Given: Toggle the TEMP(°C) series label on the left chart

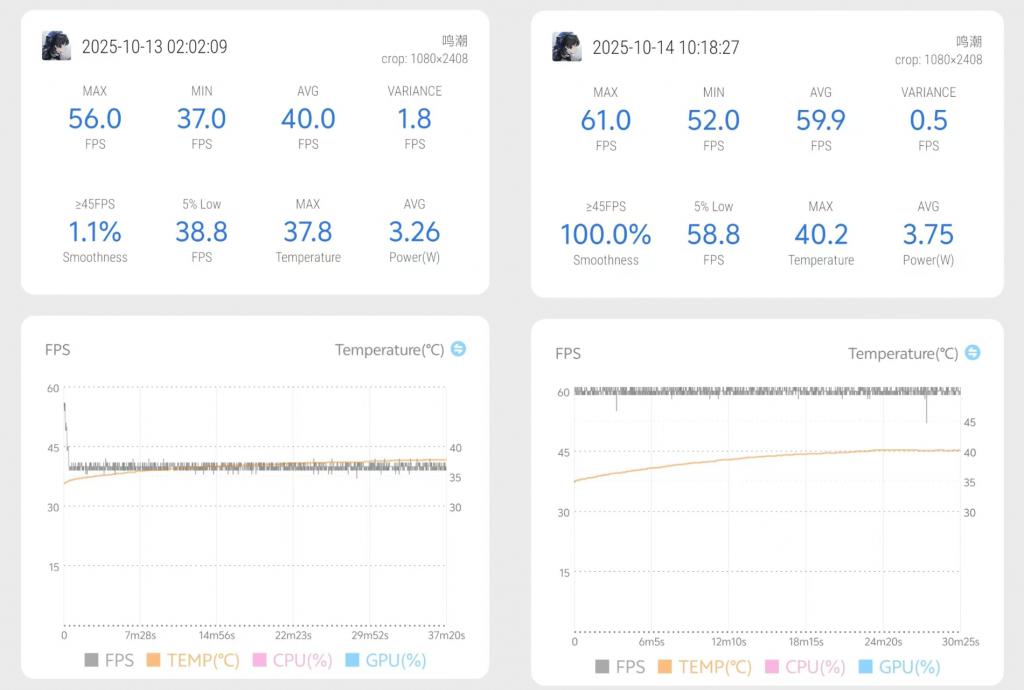Looking at the screenshot, I should tap(203, 660).
